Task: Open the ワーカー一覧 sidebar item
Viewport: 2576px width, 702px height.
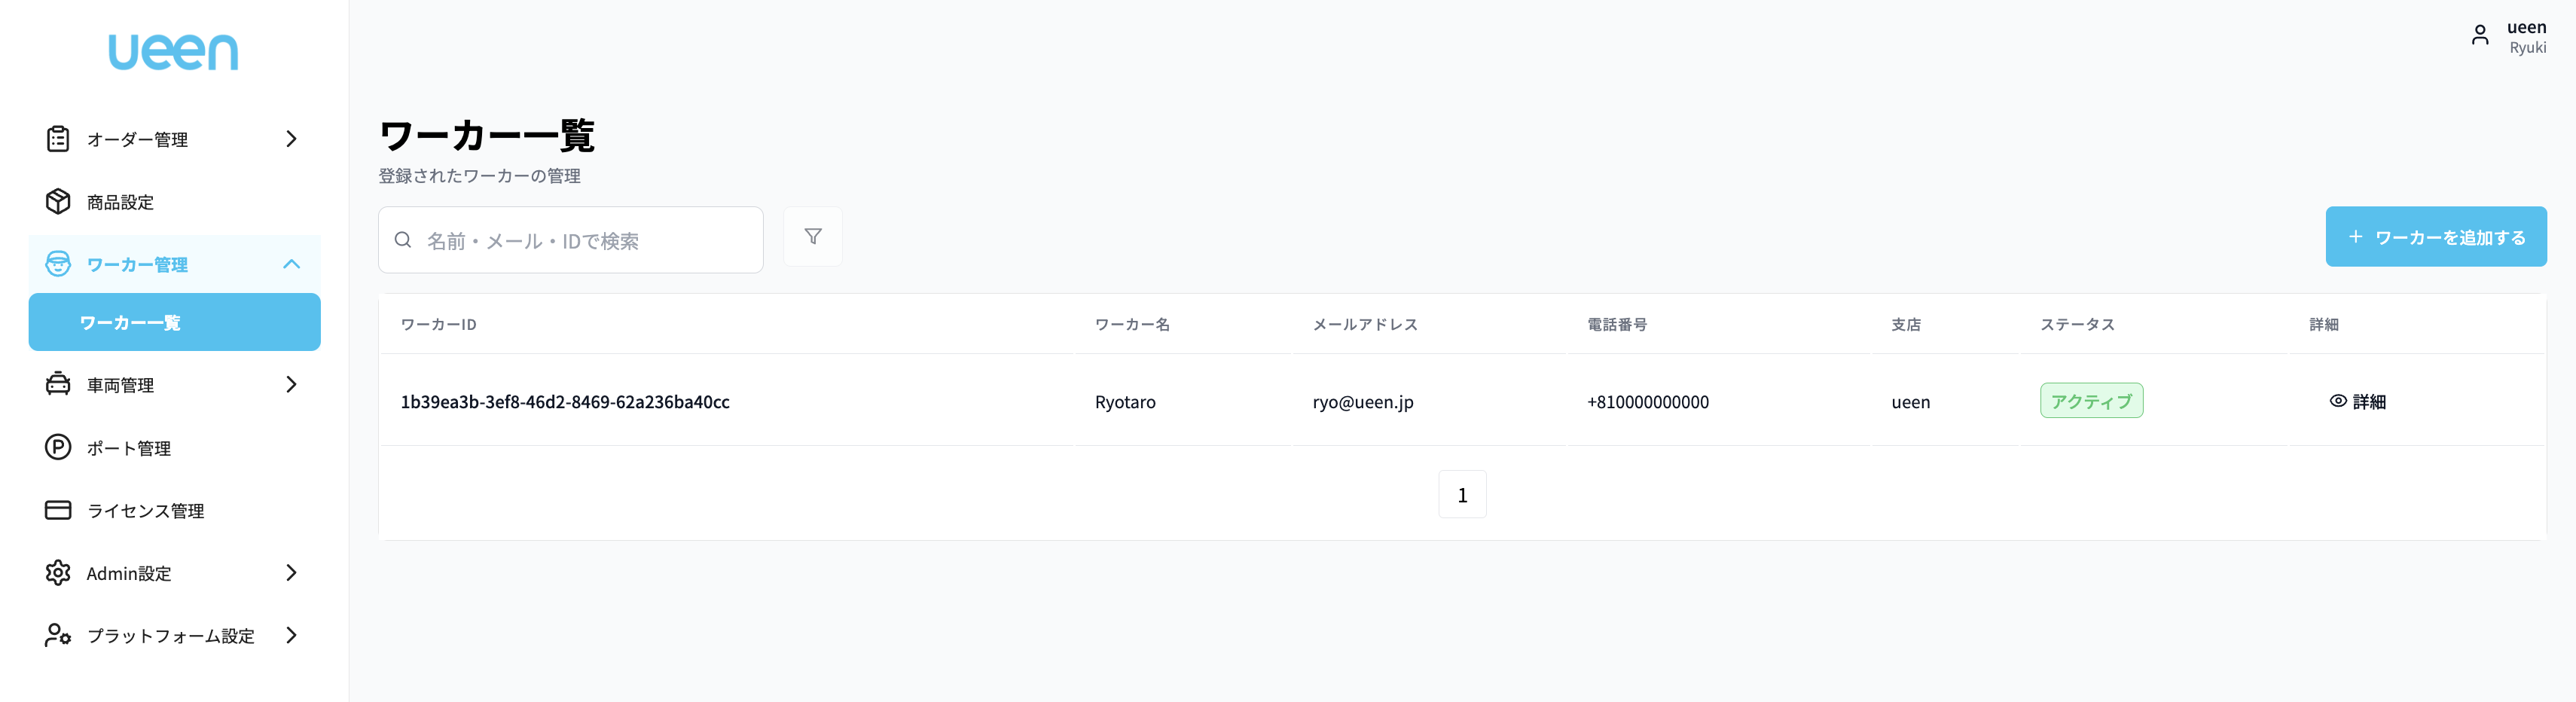Action: 174,322
